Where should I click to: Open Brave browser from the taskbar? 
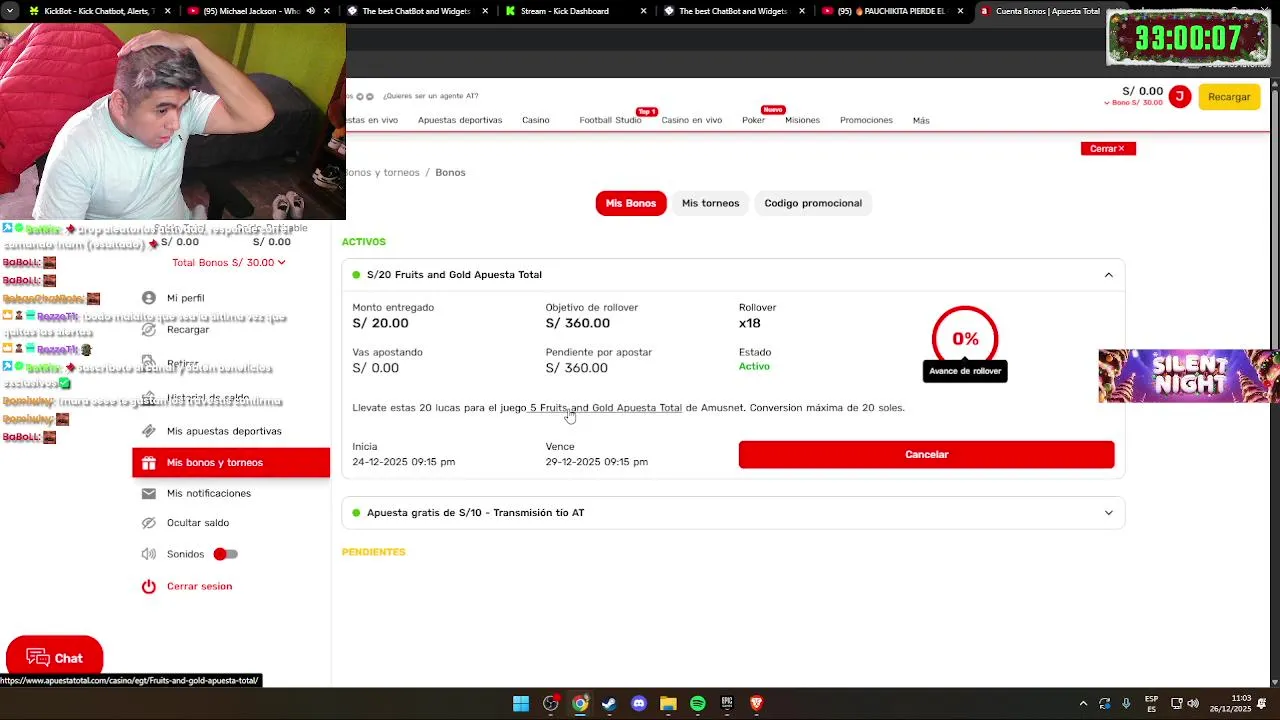(757, 704)
